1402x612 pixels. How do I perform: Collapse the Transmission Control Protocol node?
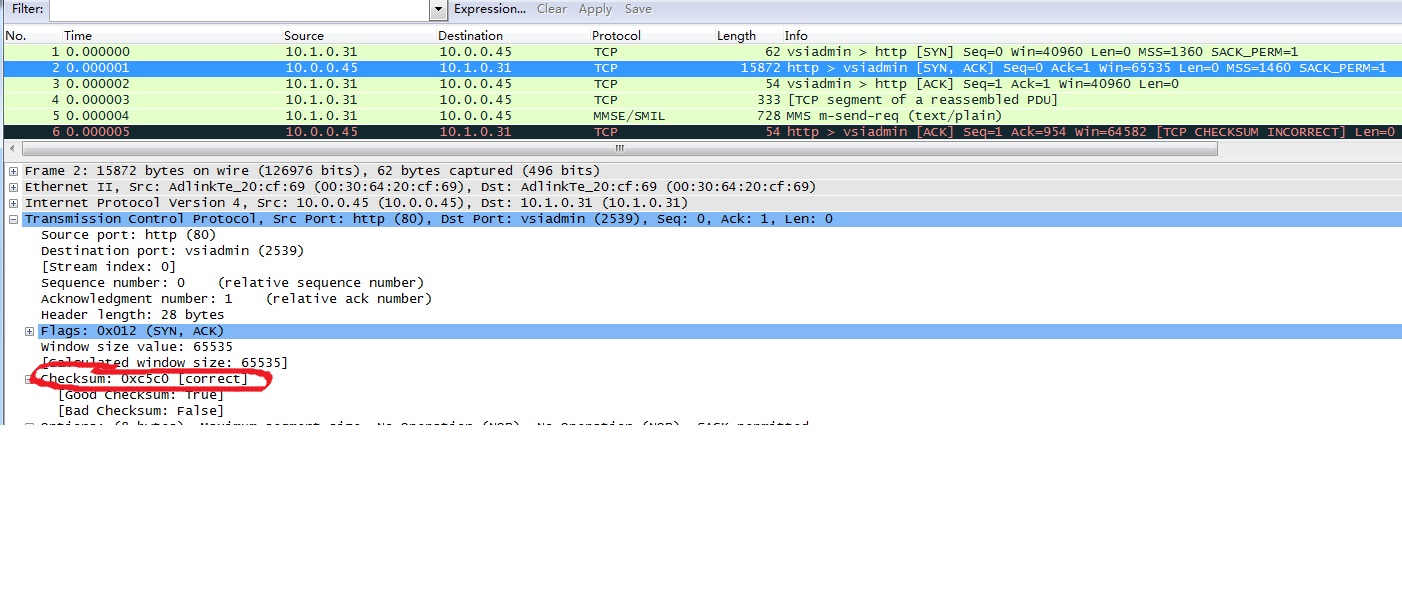(x=13, y=219)
